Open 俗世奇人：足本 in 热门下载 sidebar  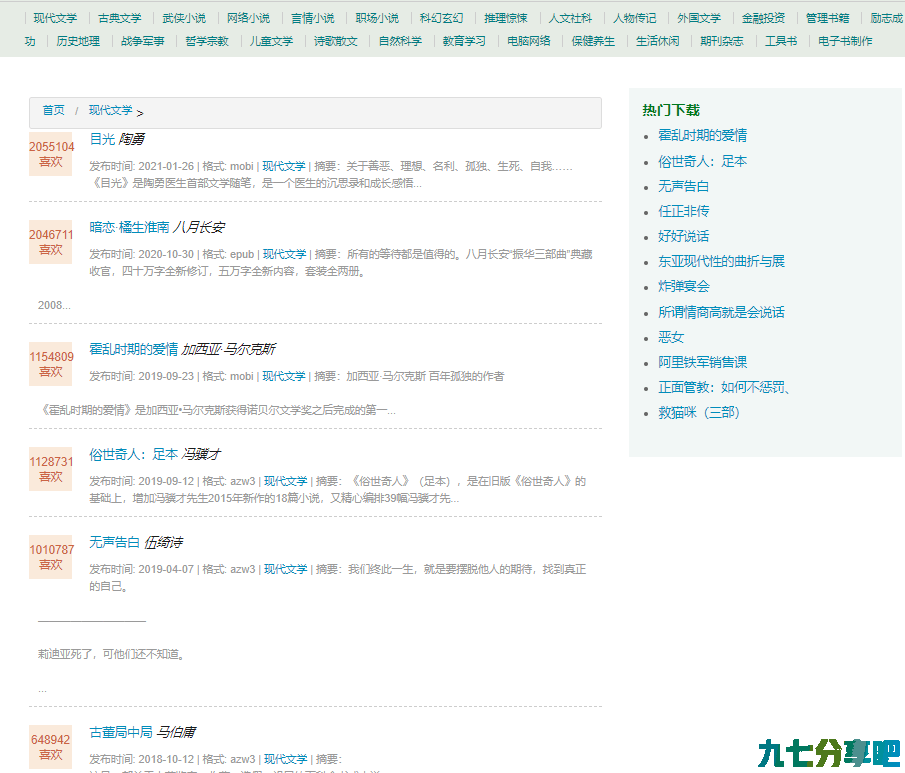[702, 161]
